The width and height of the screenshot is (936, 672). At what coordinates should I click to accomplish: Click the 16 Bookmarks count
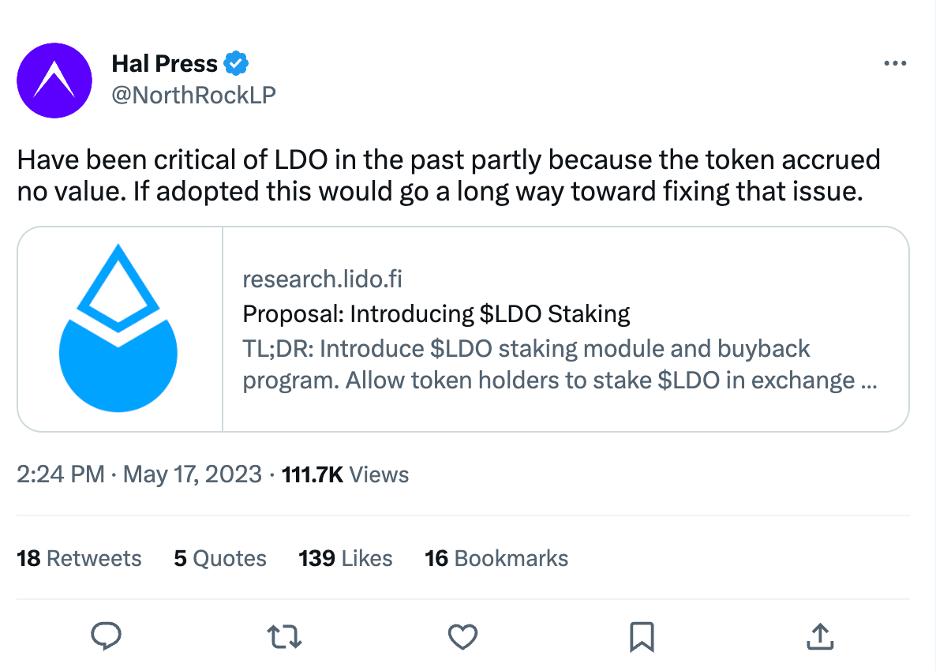point(496,558)
